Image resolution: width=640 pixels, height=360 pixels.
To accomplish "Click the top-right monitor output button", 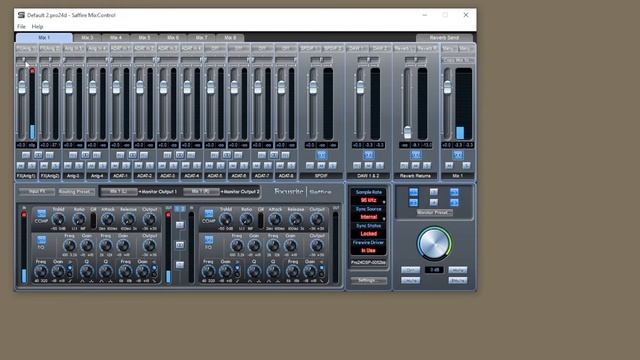I will click(x=454, y=192).
